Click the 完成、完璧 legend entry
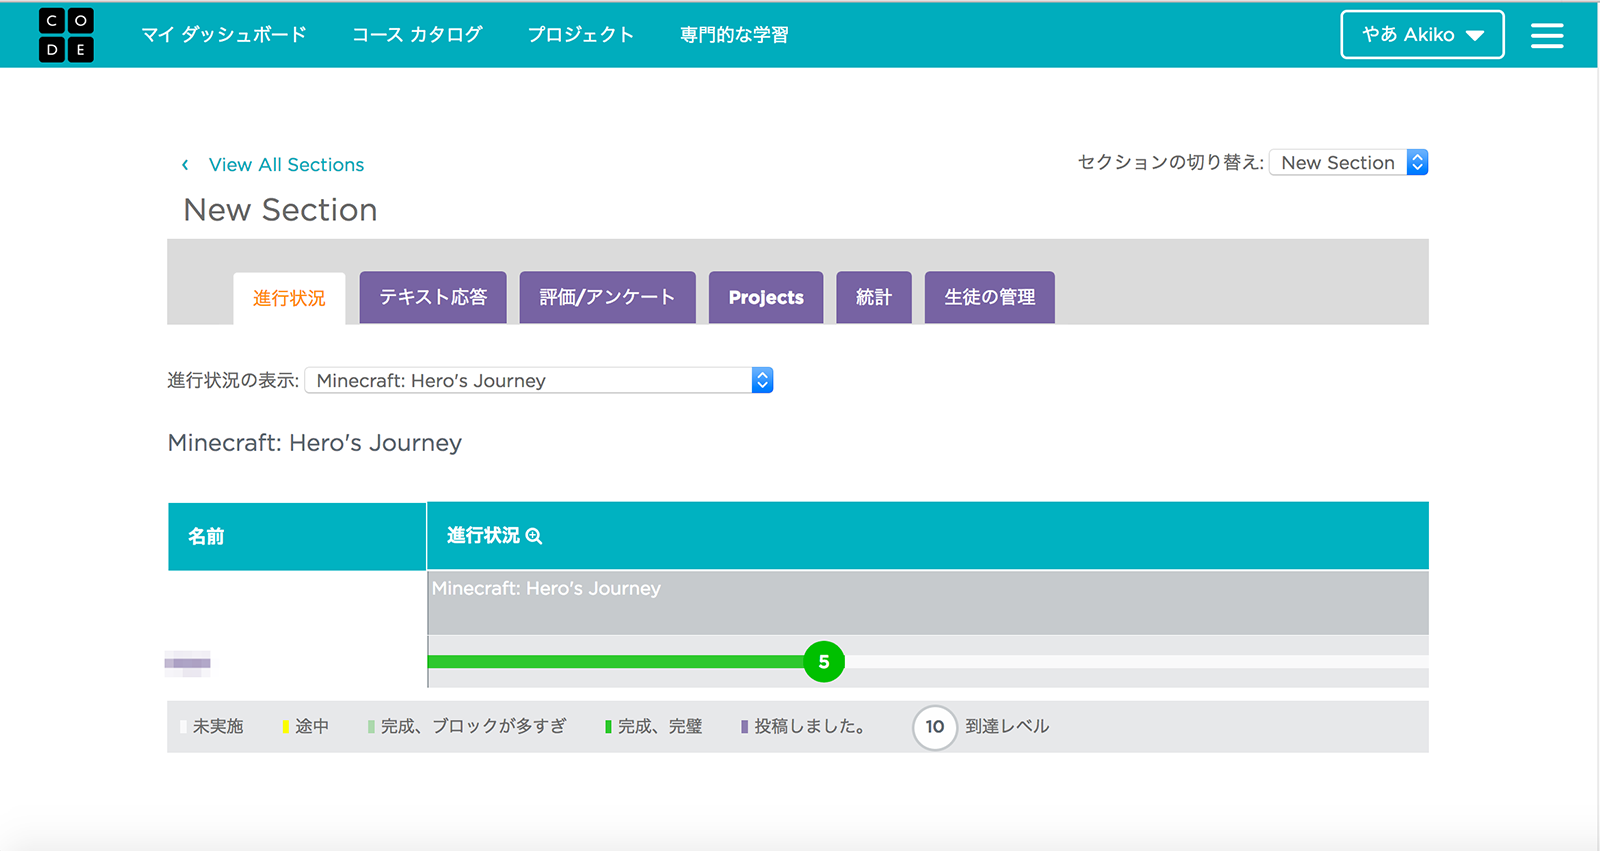Screen dimensions: 1600x851 tap(654, 727)
